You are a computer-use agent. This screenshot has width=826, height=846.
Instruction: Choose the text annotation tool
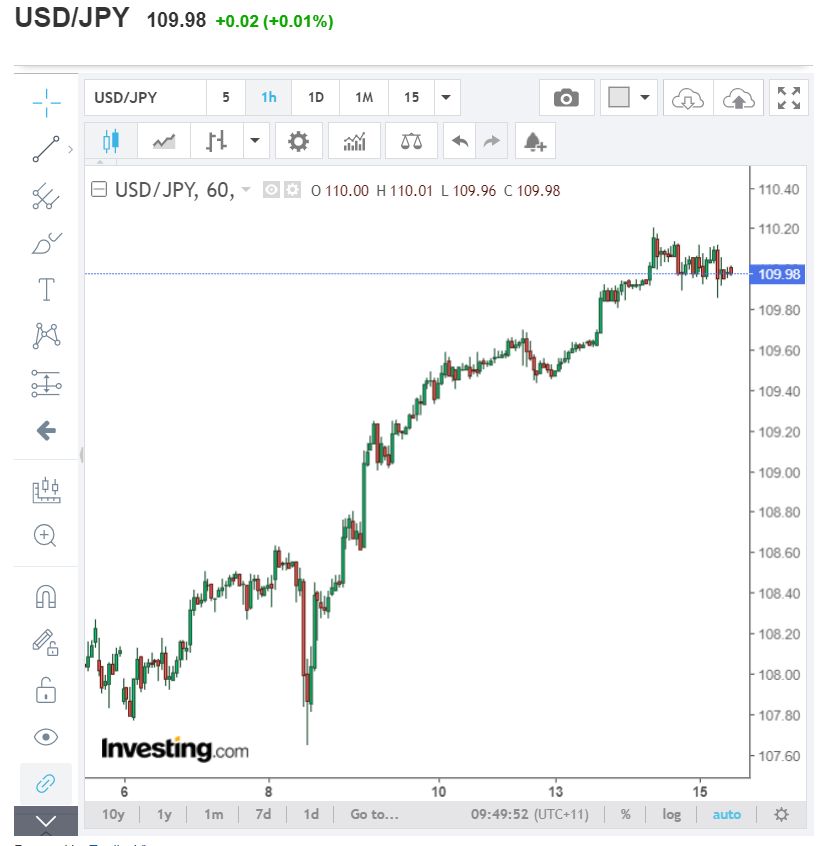point(46,289)
